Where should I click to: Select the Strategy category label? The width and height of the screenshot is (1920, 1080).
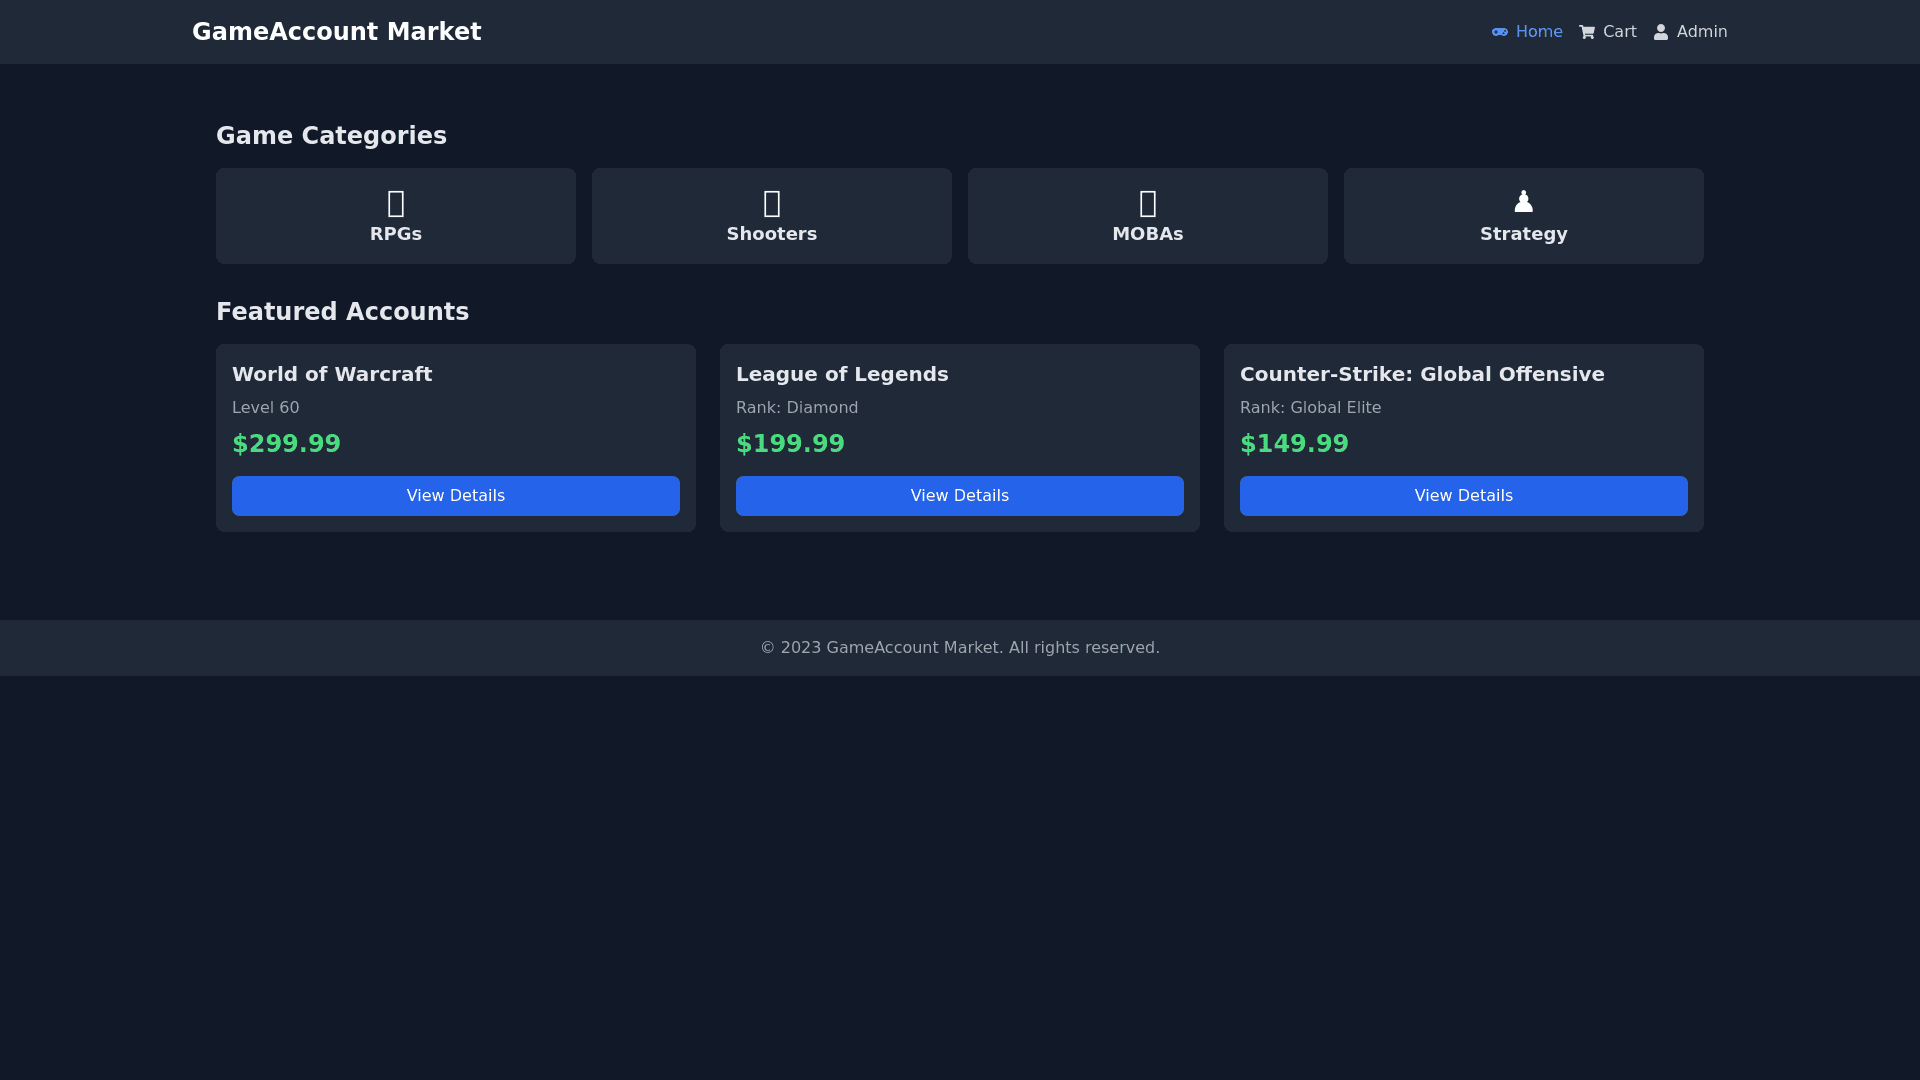[1523, 234]
